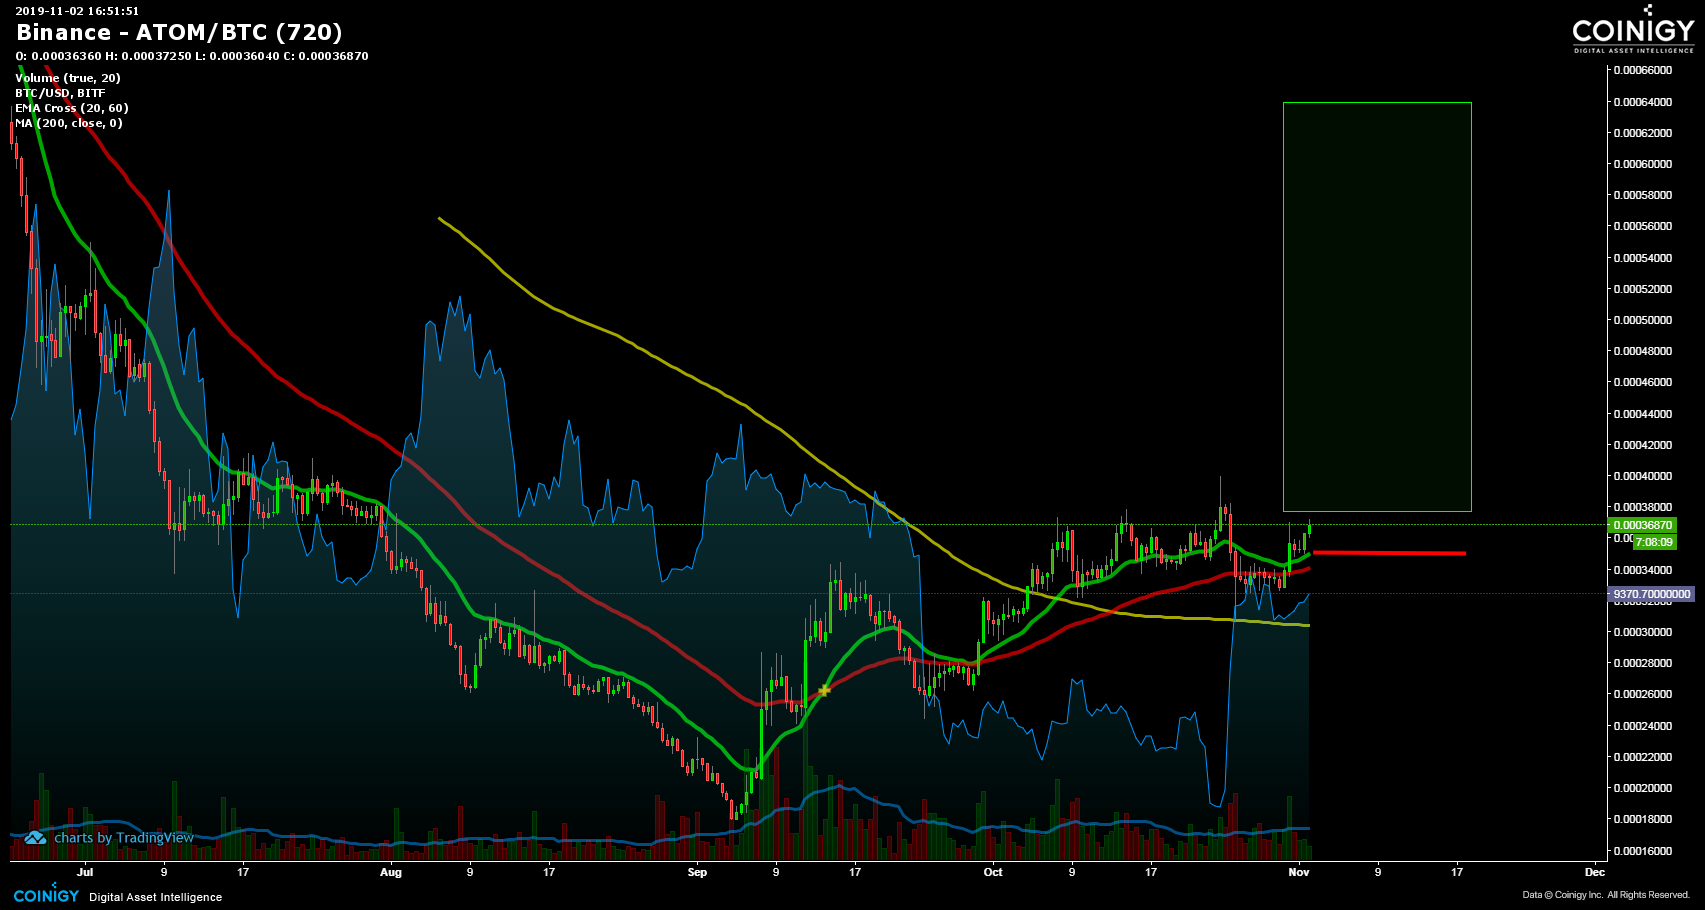Click the 0.00028000 price axis label
The width and height of the screenshot is (1705, 910).
click(x=1642, y=663)
